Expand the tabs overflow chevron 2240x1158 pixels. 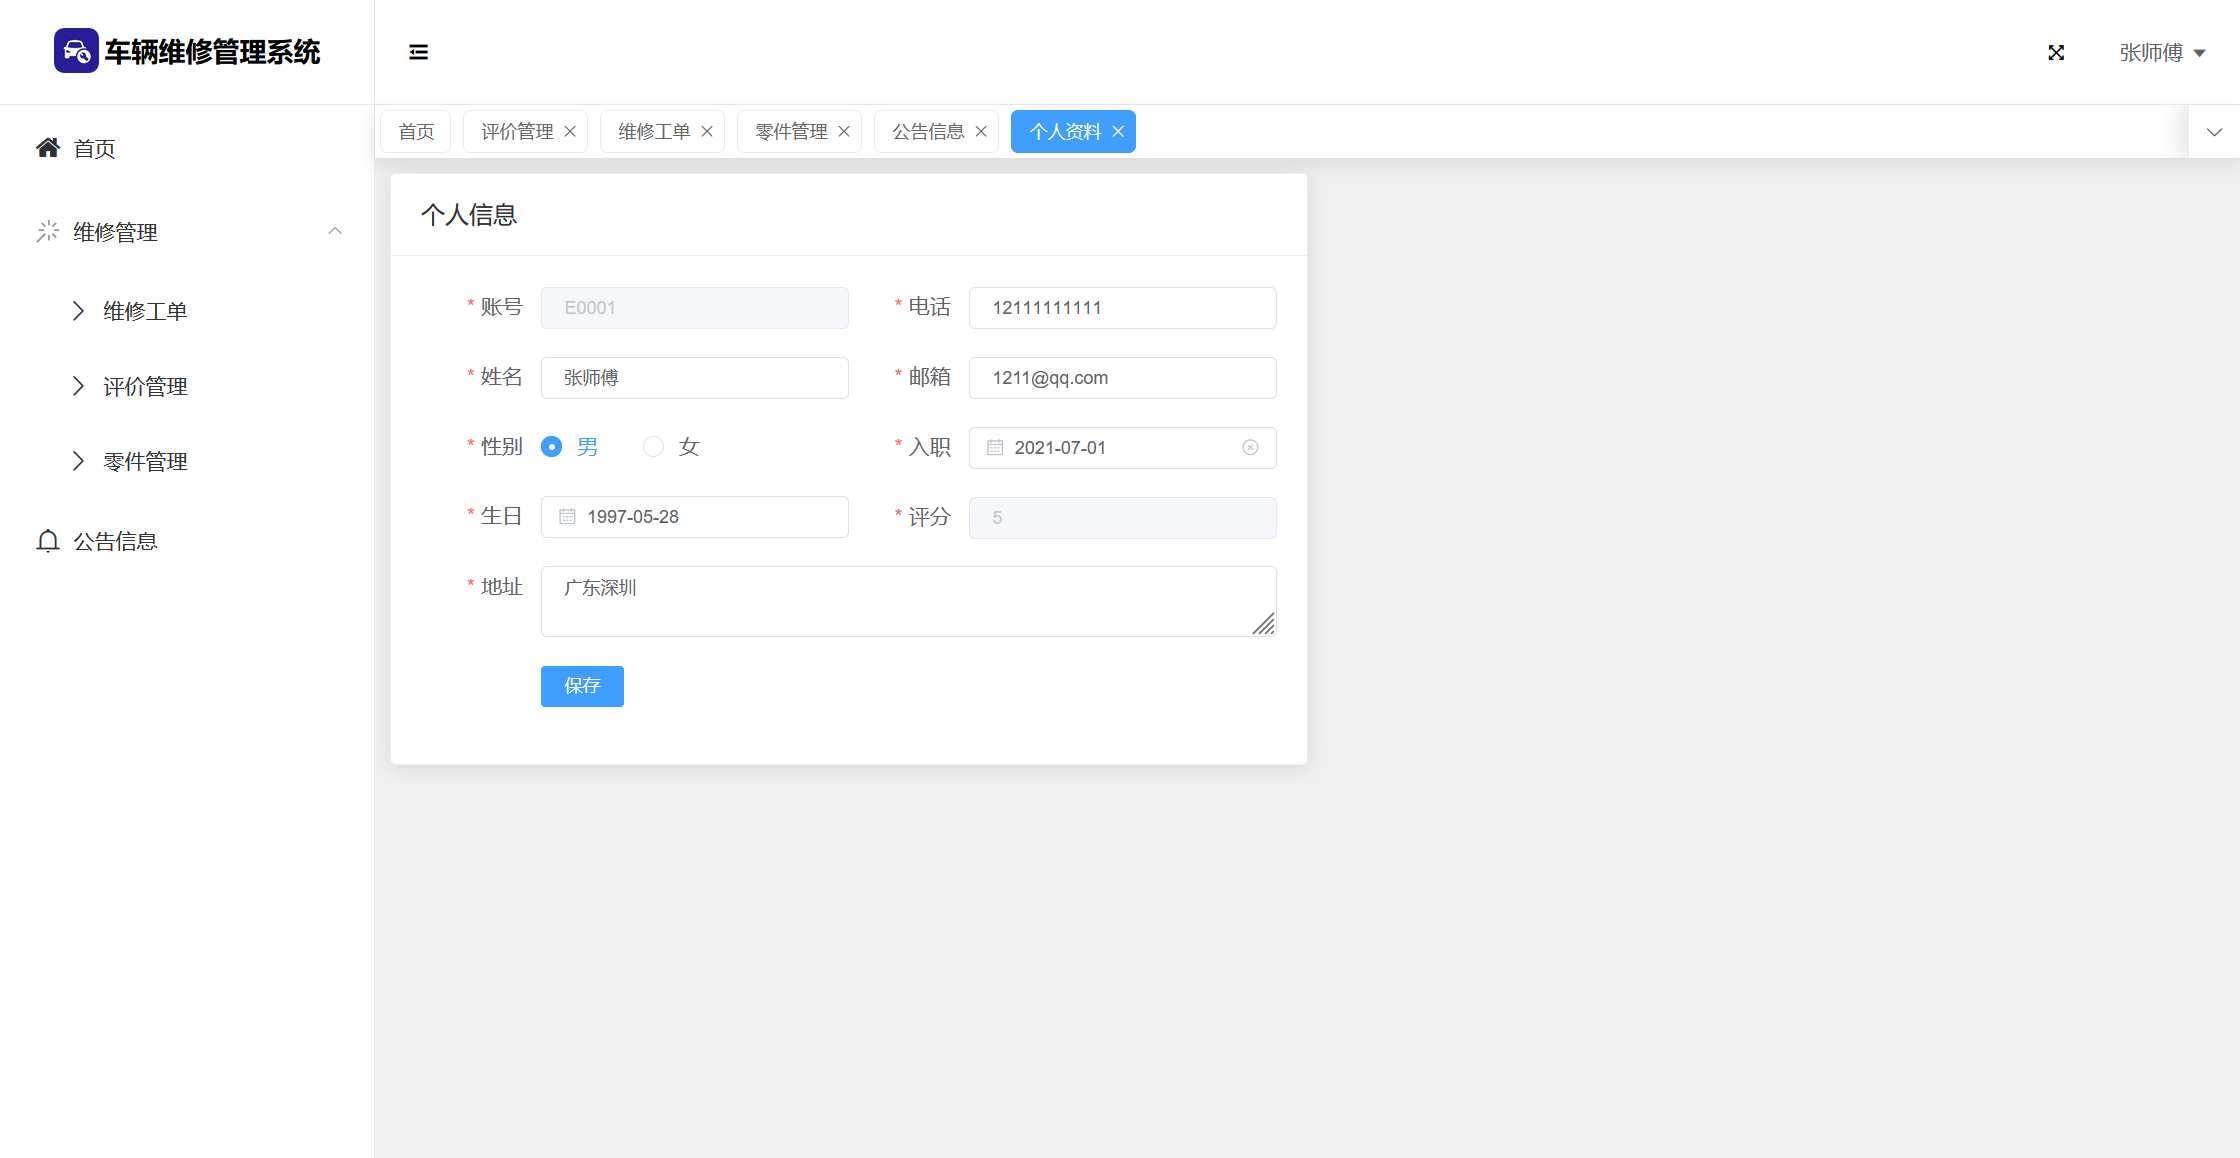click(x=2214, y=132)
